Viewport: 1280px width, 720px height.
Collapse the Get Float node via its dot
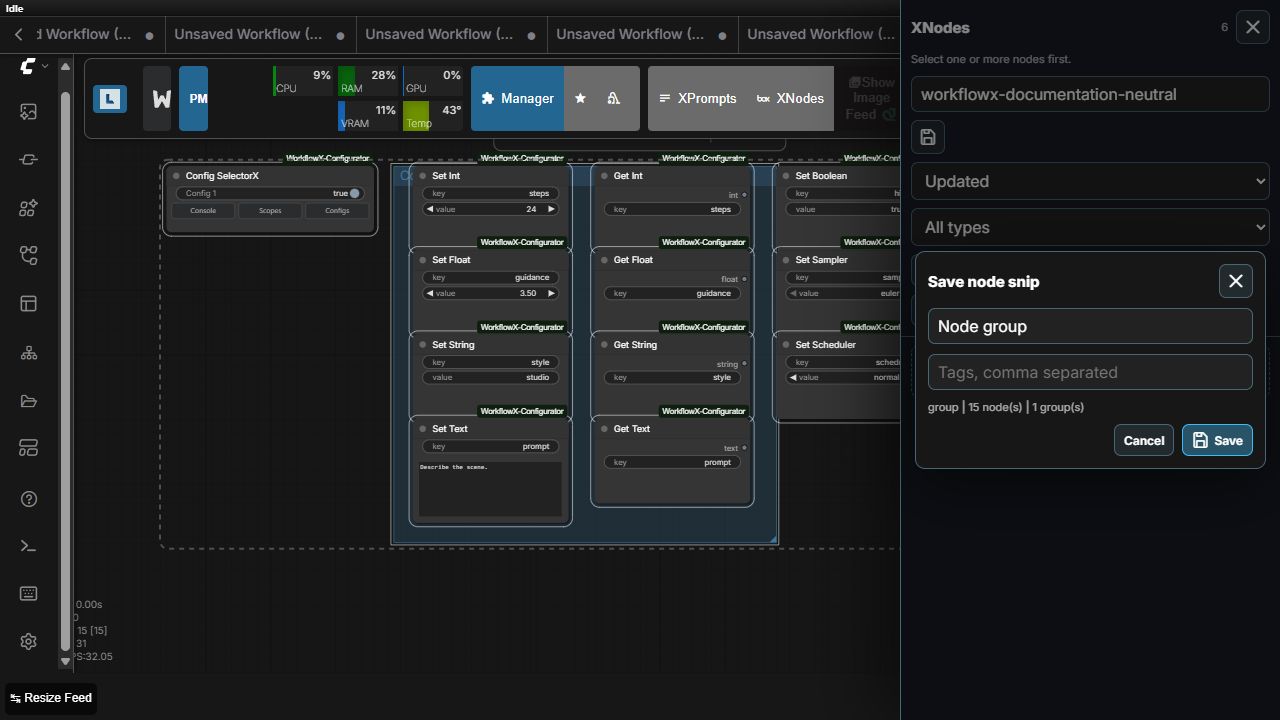(604, 260)
